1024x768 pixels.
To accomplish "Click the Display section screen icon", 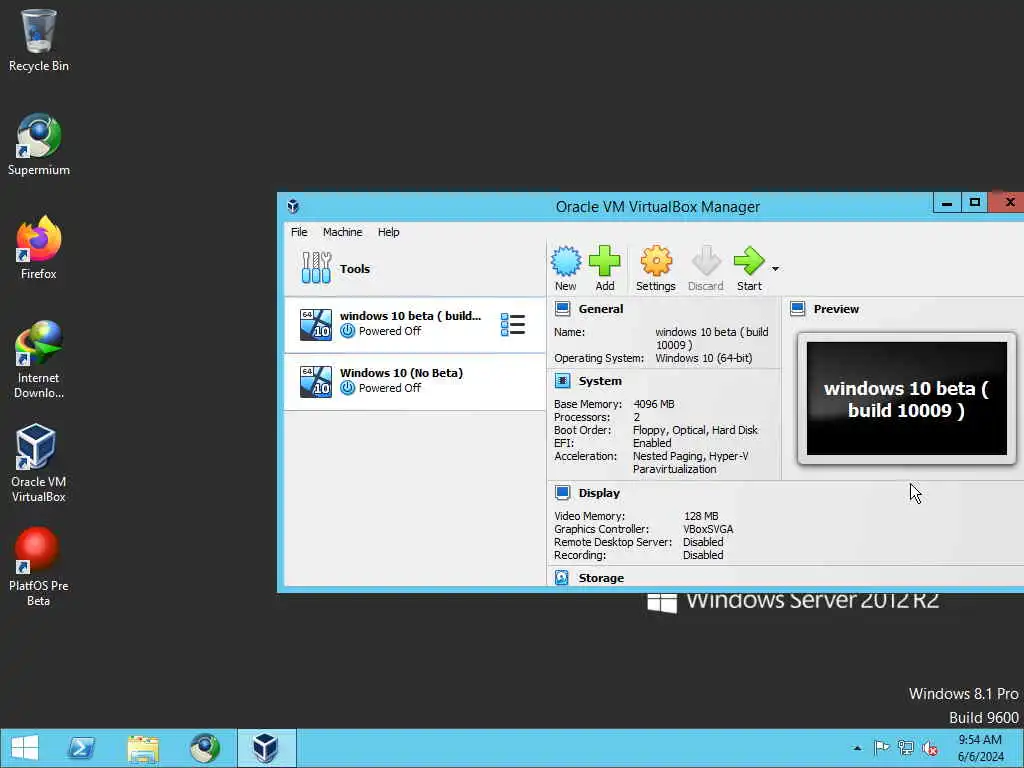I will [562, 492].
